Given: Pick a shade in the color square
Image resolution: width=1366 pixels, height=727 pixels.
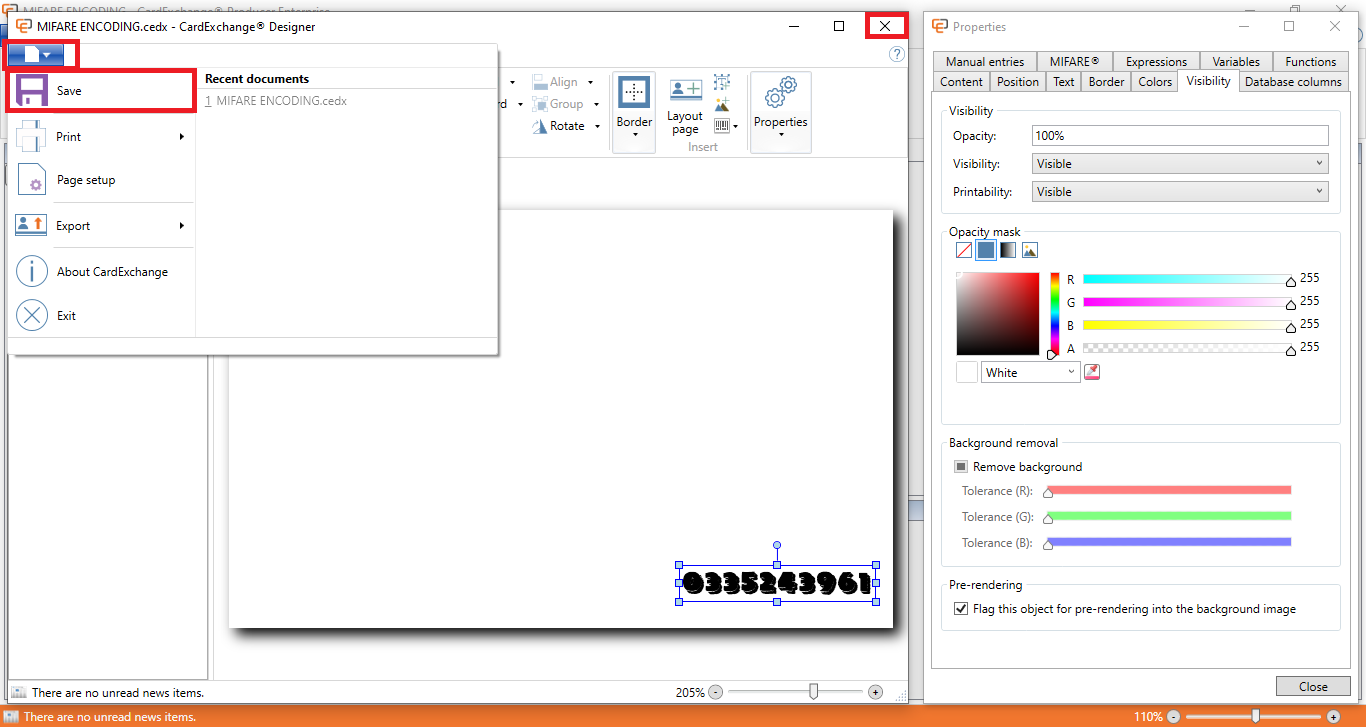Looking at the screenshot, I should [998, 314].
